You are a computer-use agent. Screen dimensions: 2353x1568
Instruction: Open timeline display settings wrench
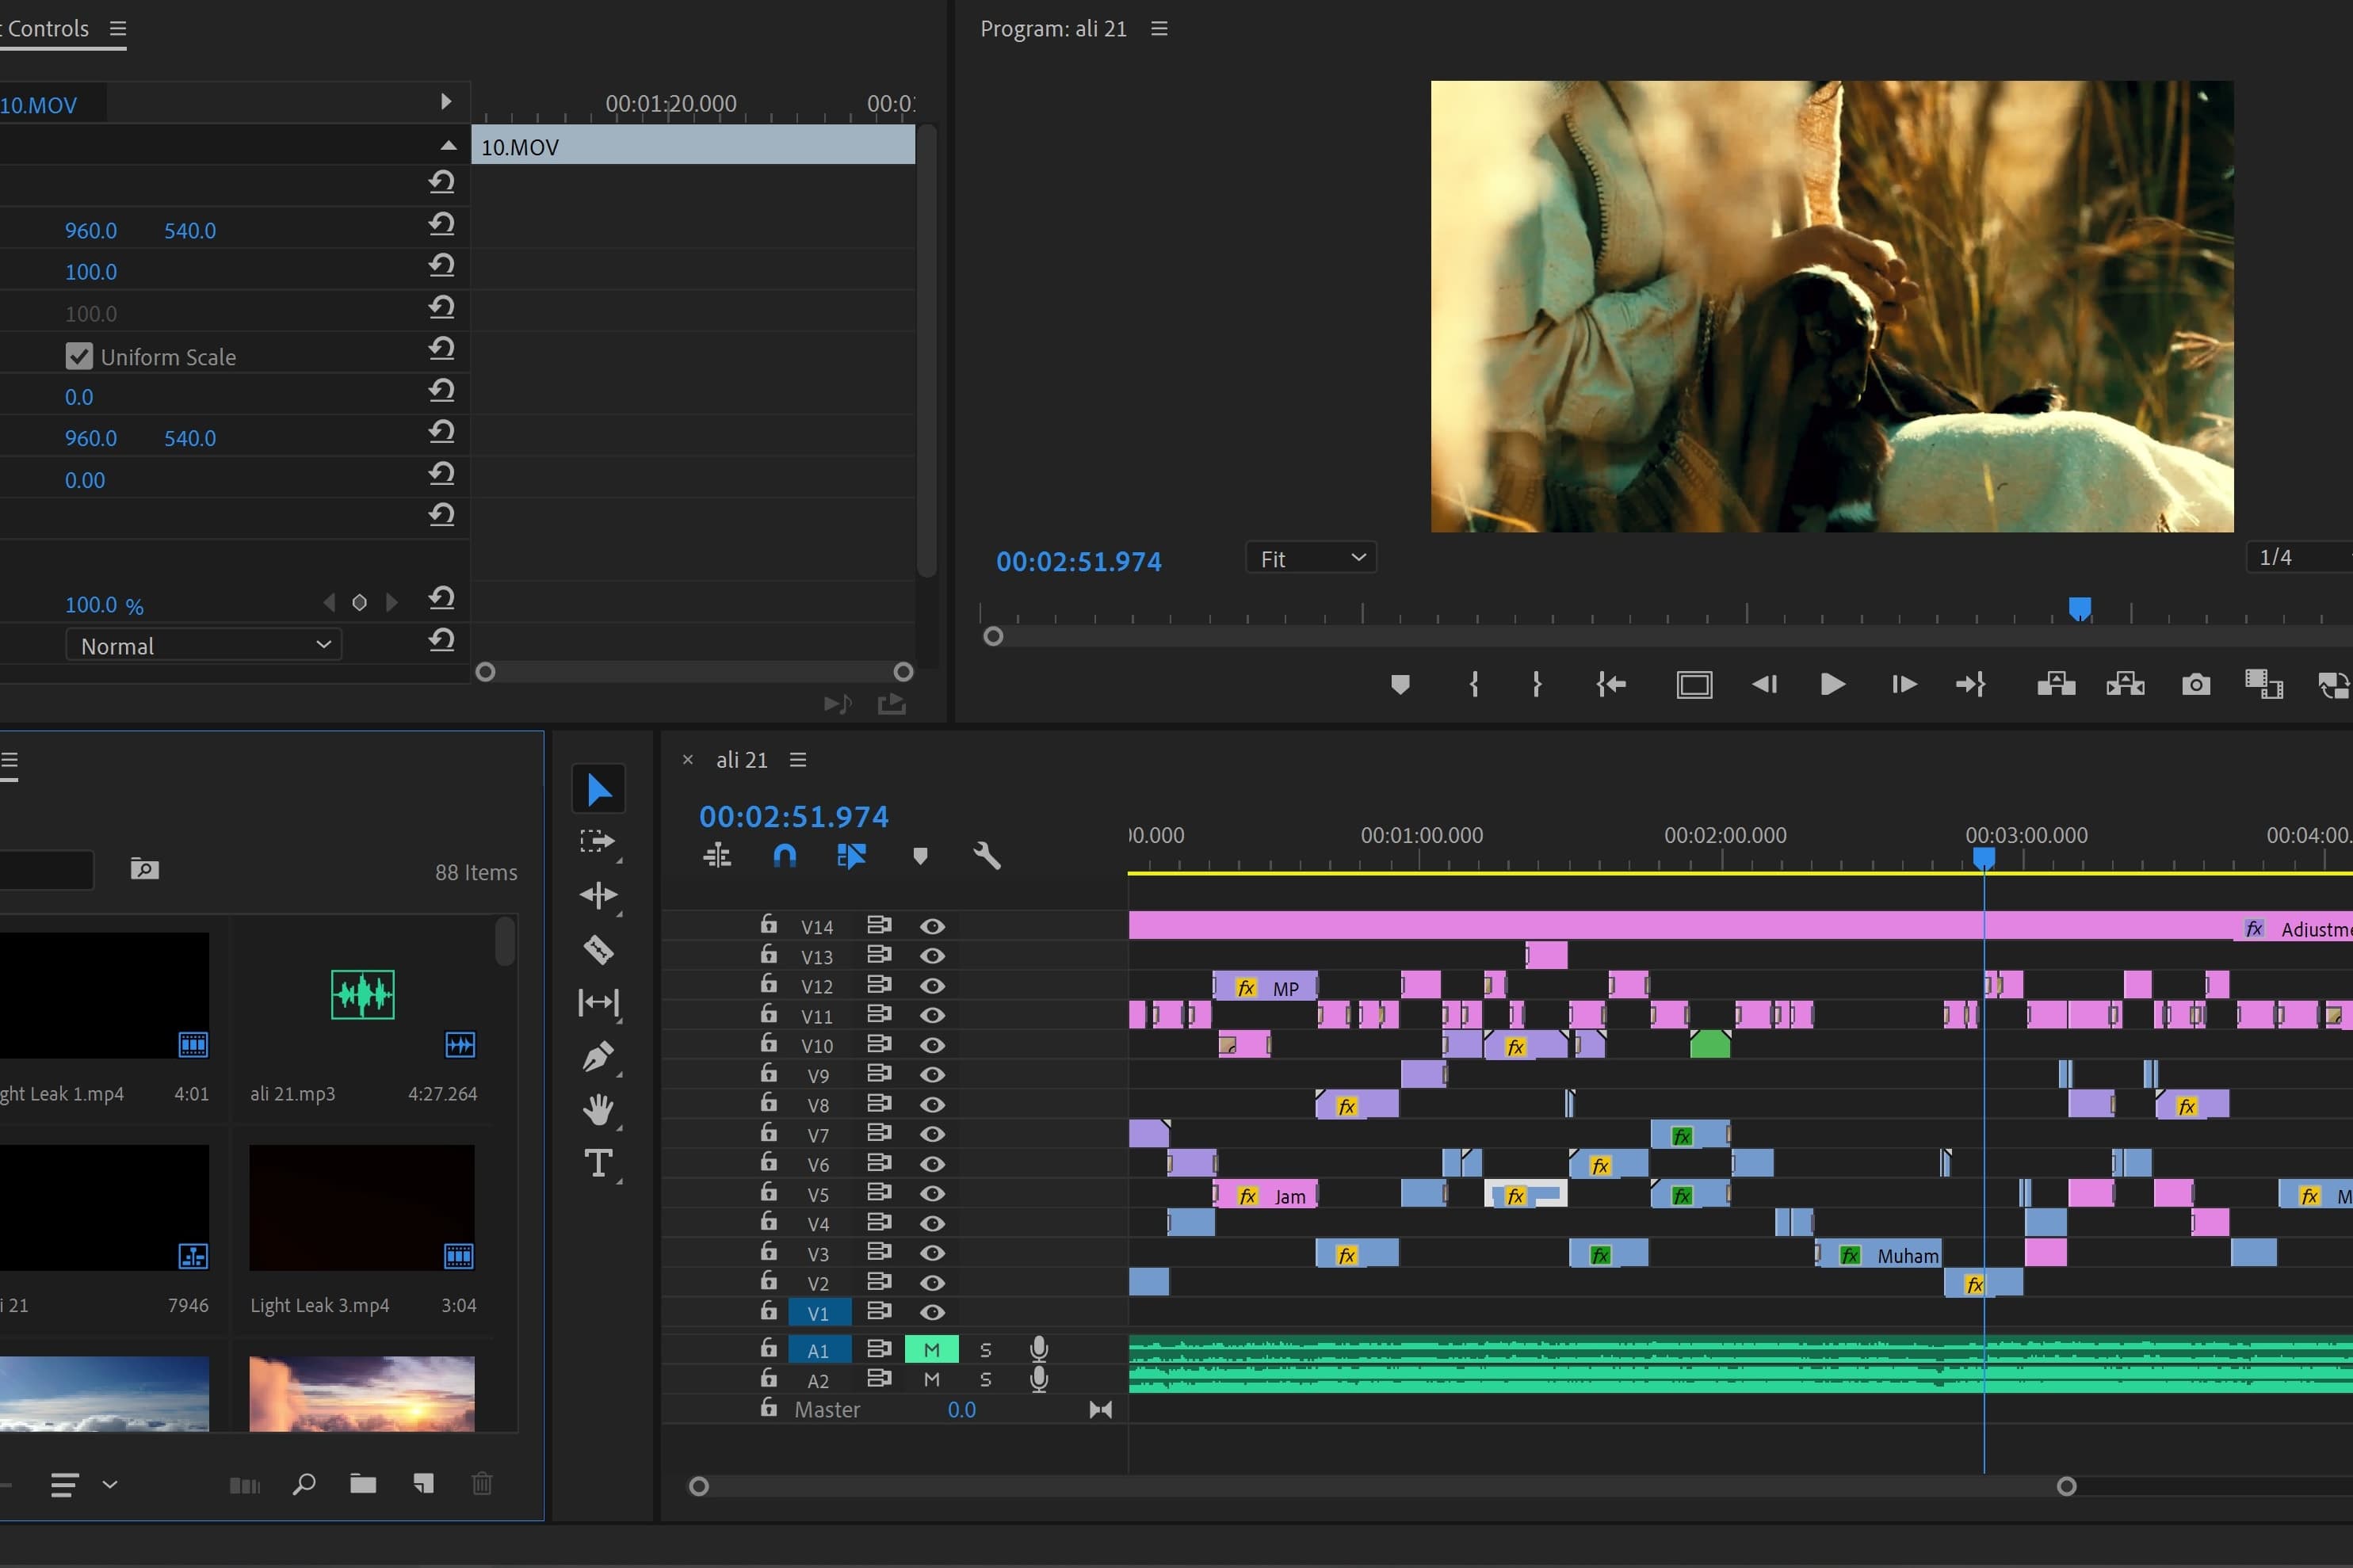[986, 856]
